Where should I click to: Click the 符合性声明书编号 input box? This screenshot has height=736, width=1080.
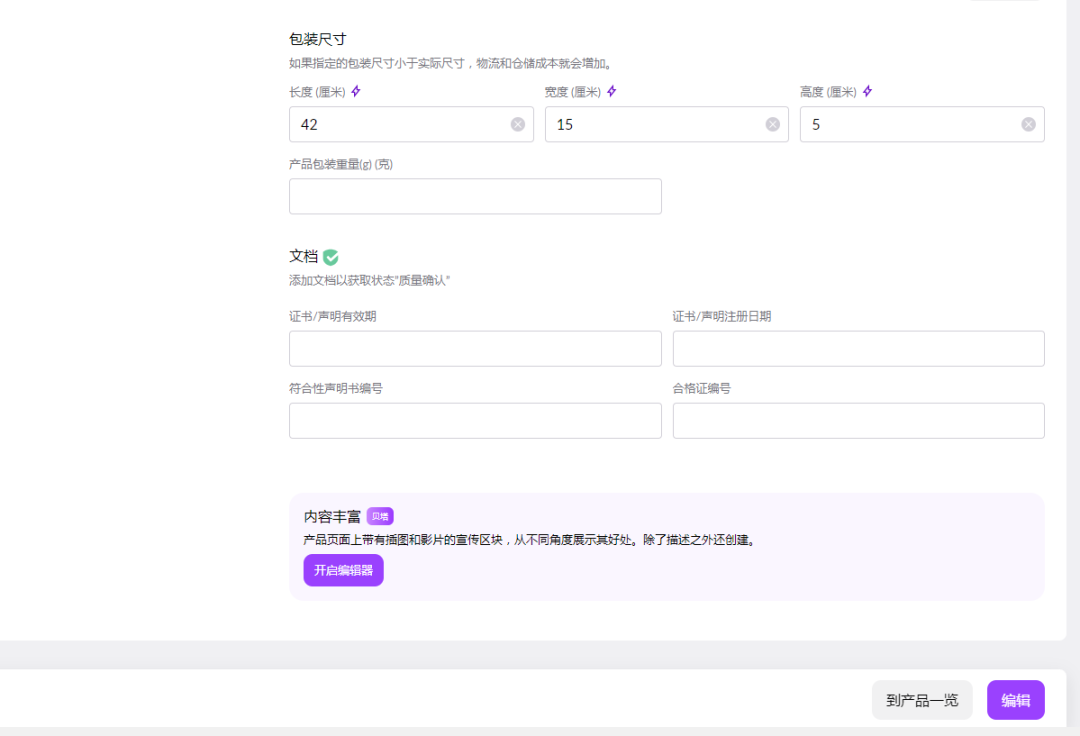pyautogui.click(x=475, y=420)
